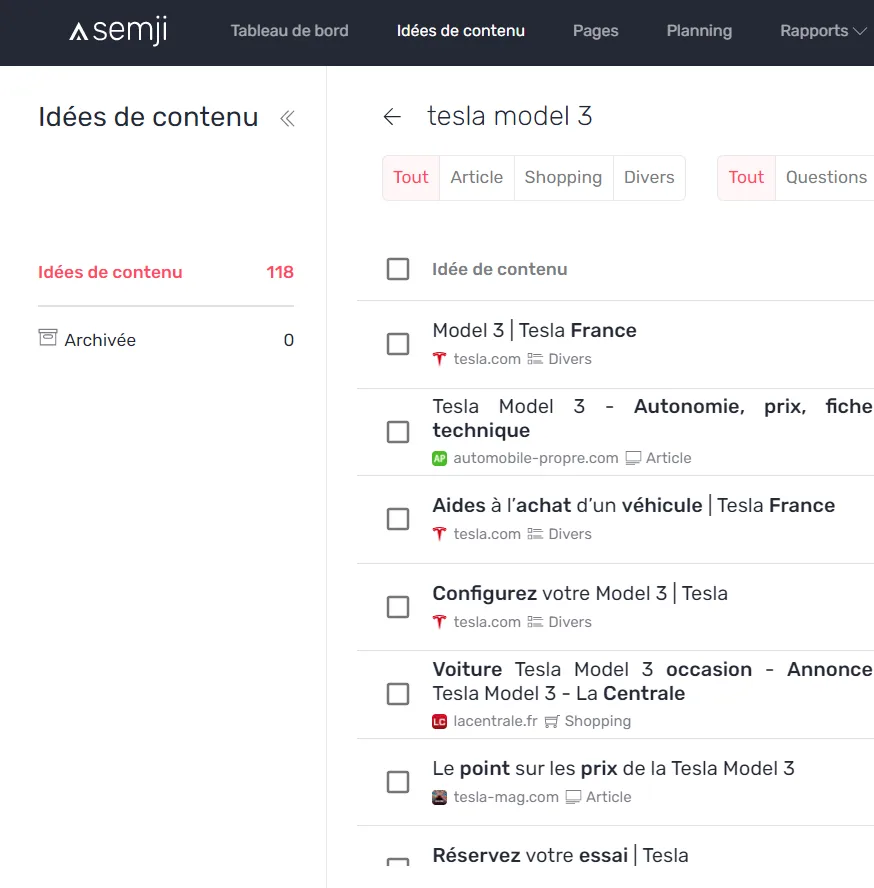The width and height of the screenshot is (874, 888).
Task: Open the Archivée list in sidebar
Action: pyautogui.click(x=165, y=340)
